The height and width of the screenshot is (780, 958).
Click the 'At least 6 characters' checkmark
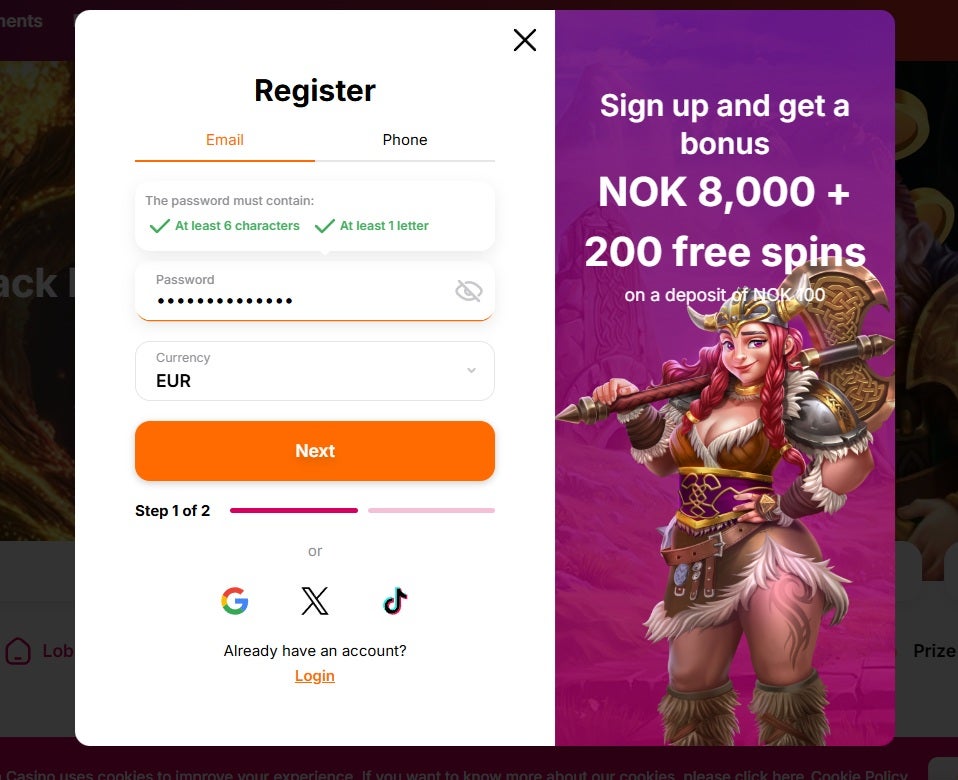pyautogui.click(x=159, y=226)
